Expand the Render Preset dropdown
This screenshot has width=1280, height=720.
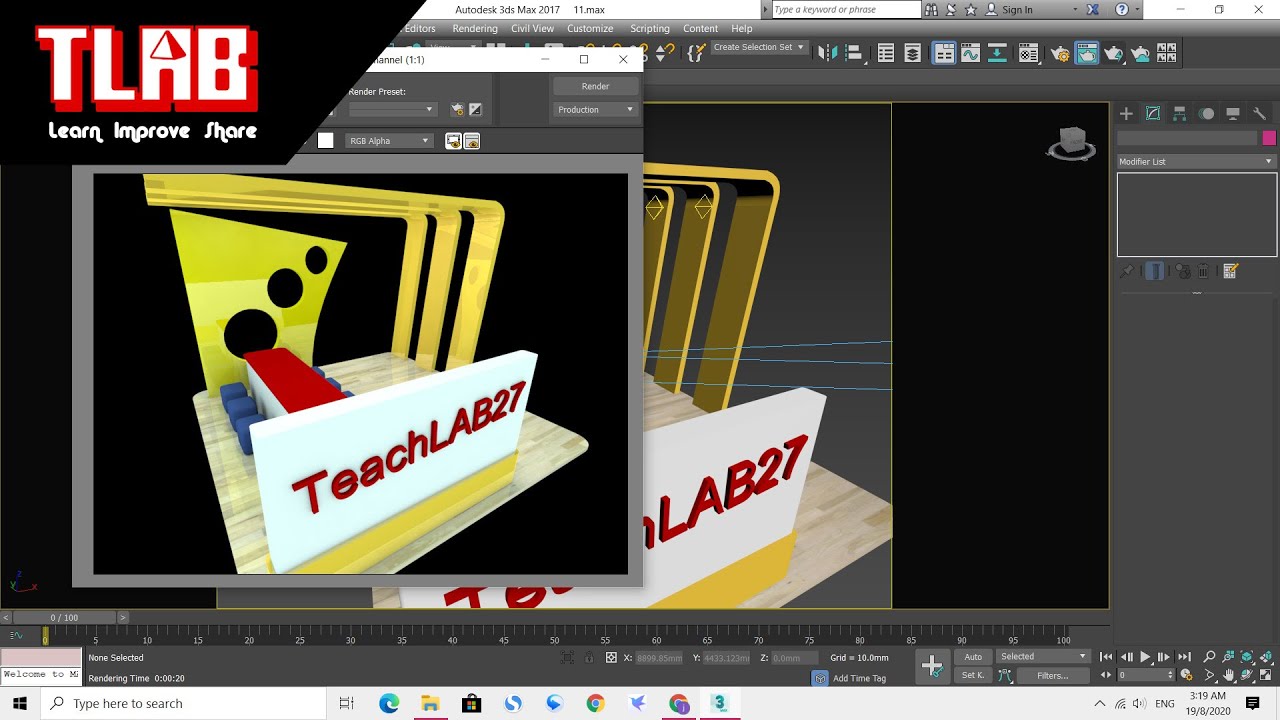(x=391, y=109)
